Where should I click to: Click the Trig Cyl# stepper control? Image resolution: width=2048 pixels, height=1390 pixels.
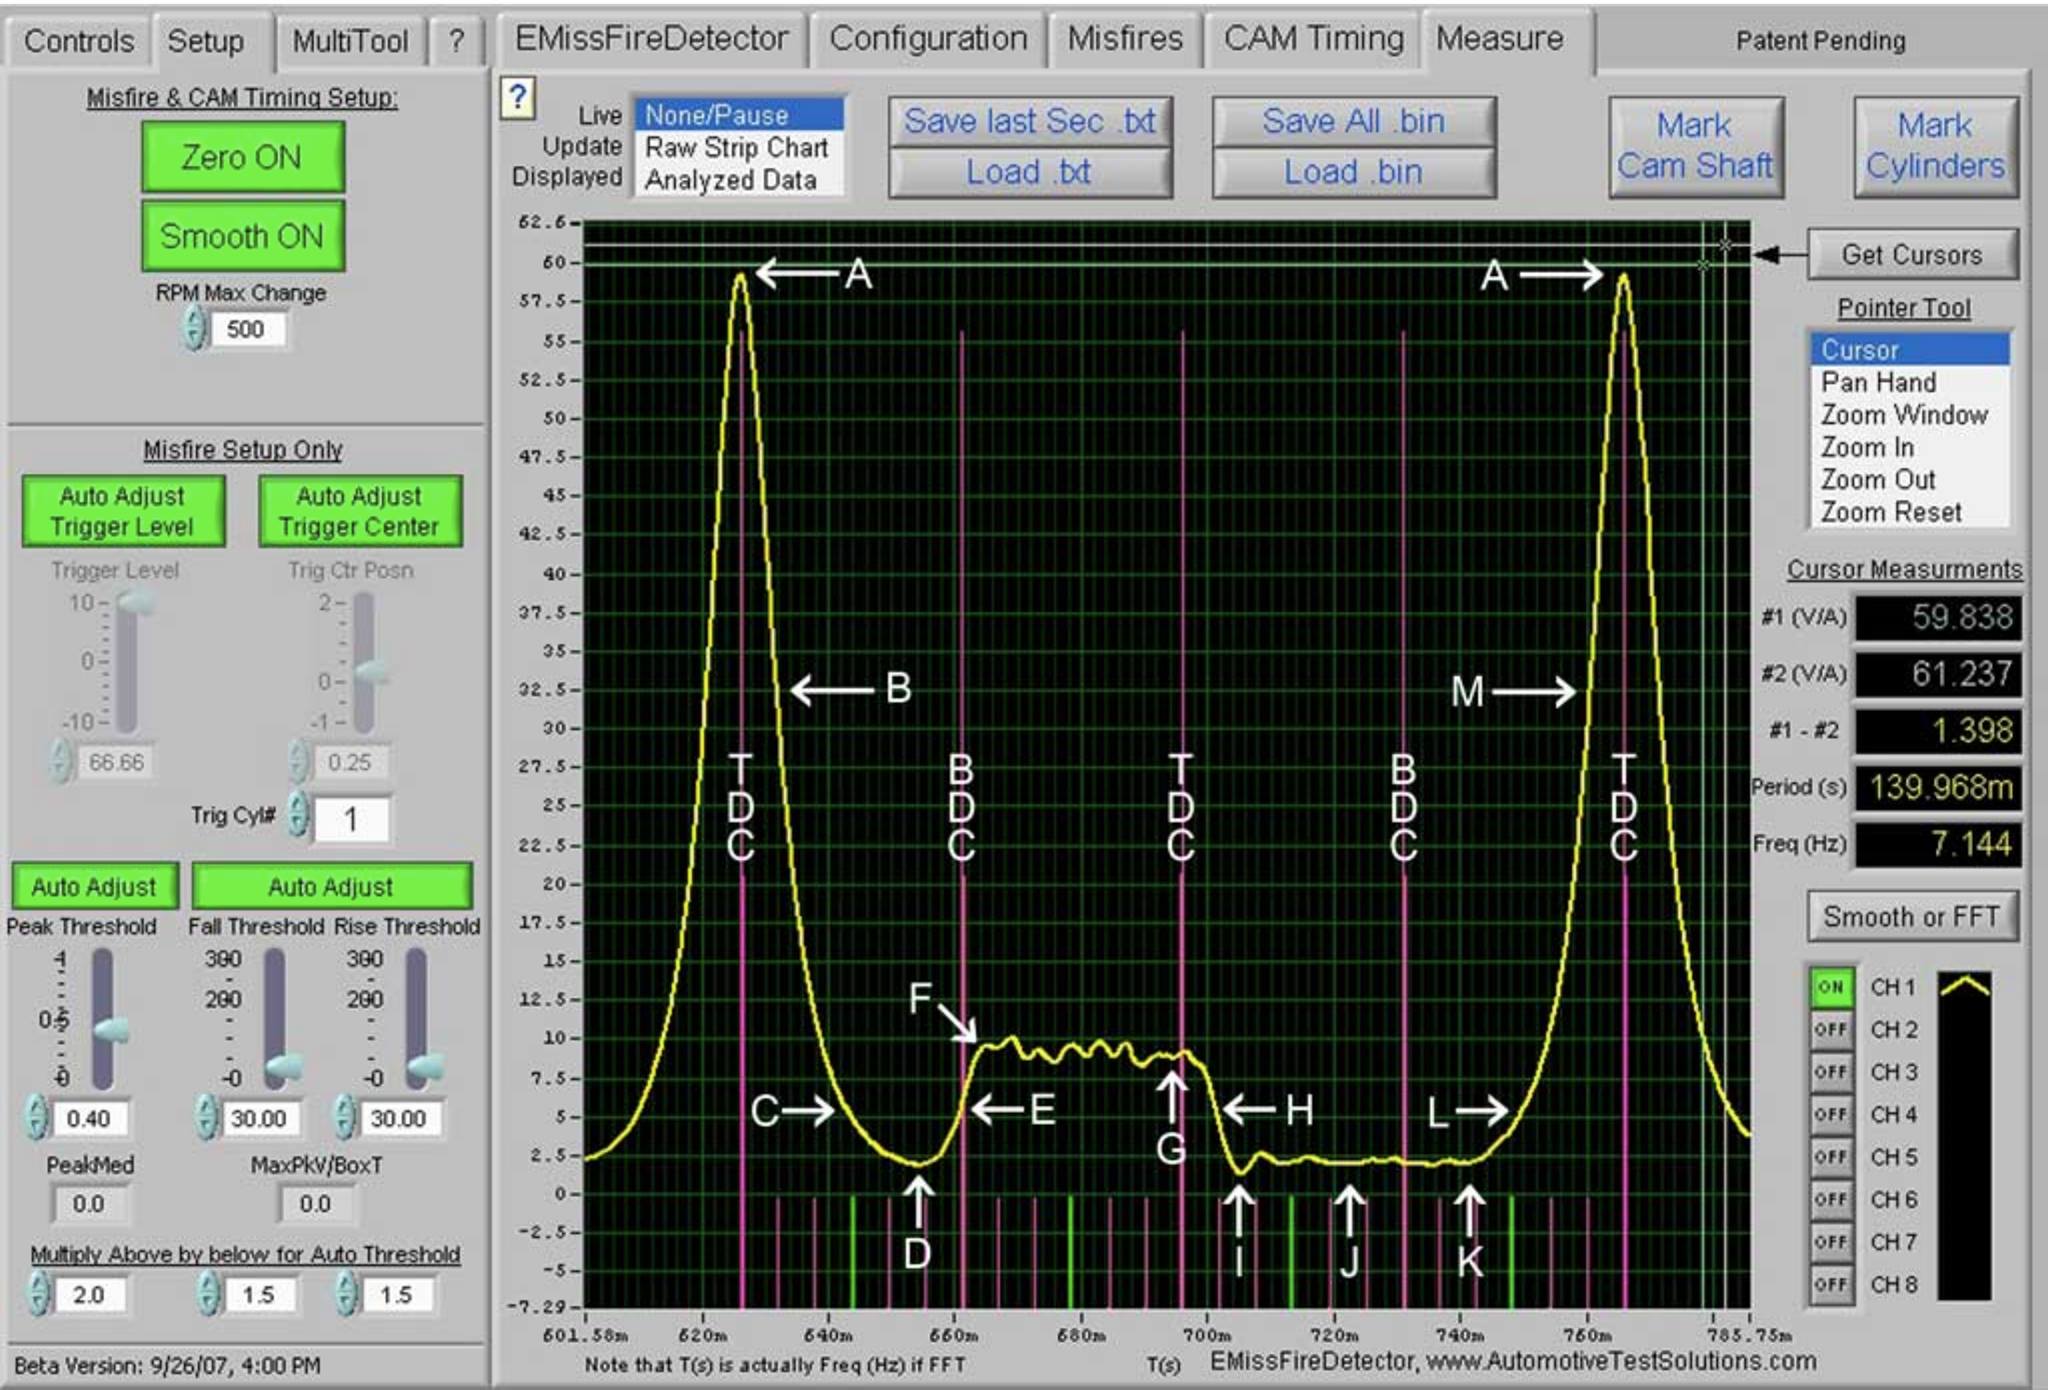coord(298,815)
